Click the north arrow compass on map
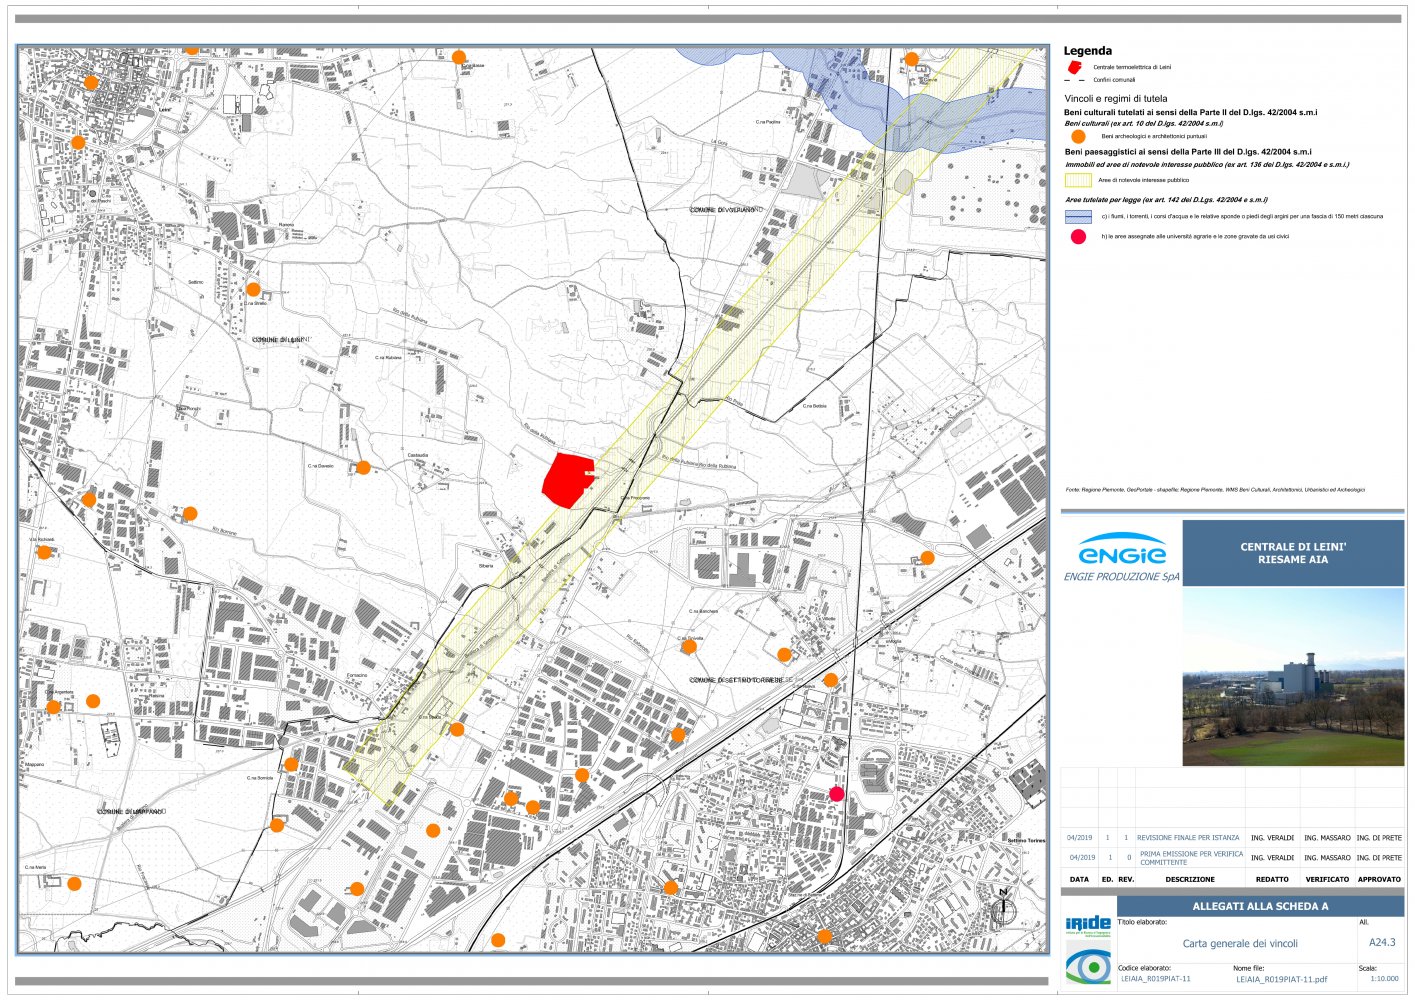The height and width of the screenshot is (1000, 1415). click(x=1003, y=907)
